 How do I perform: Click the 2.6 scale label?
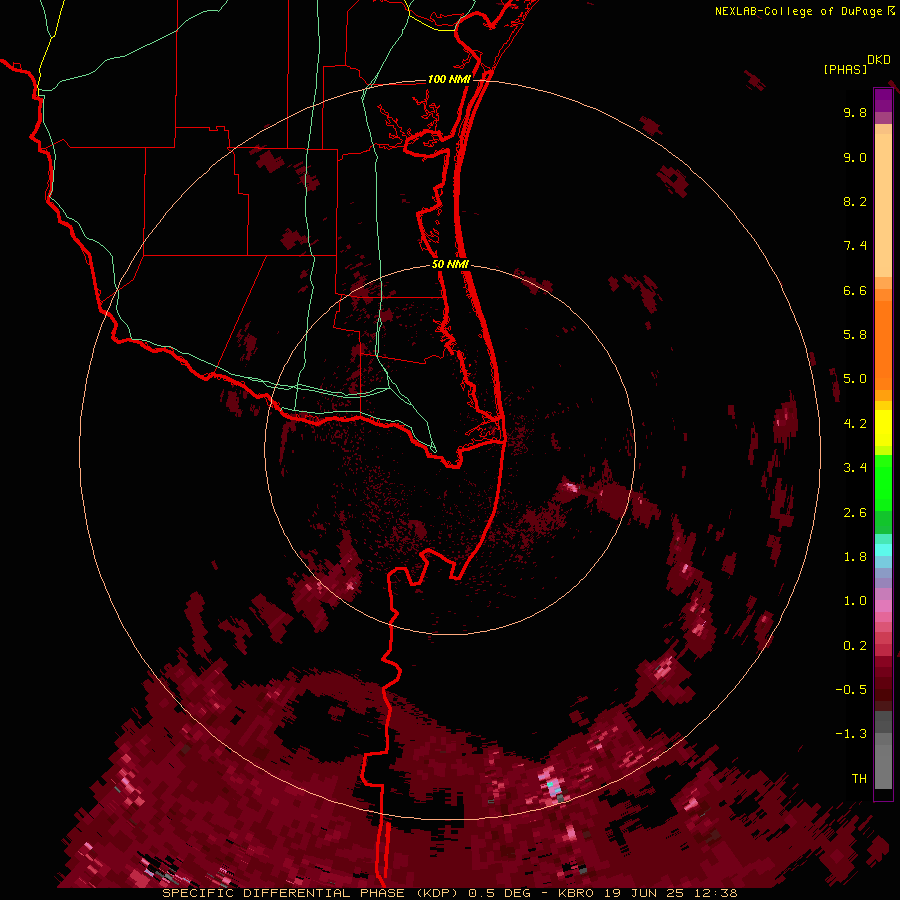855,513
